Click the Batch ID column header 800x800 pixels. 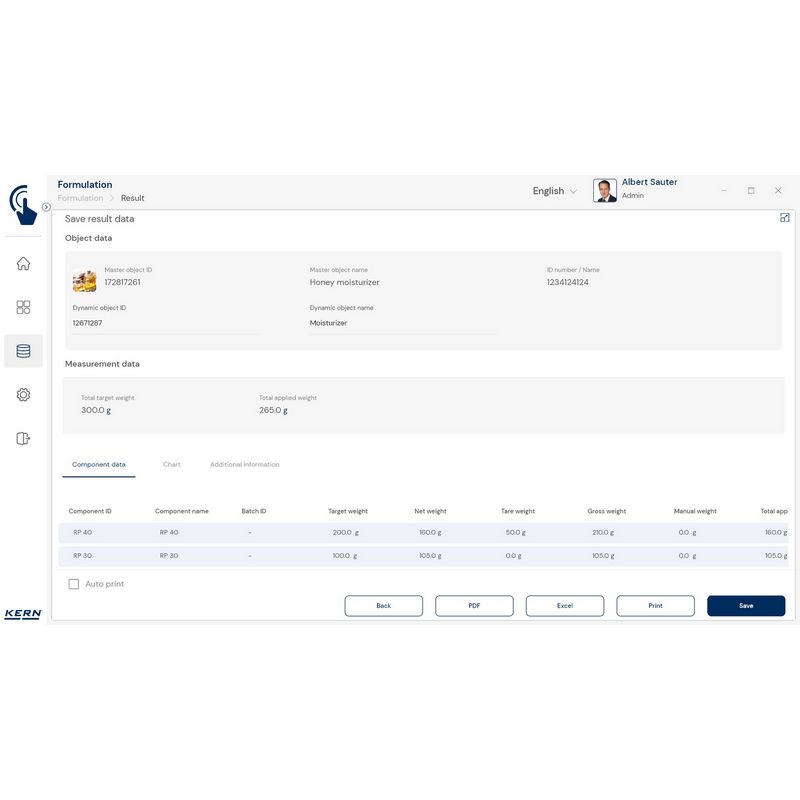click(254, 511)
